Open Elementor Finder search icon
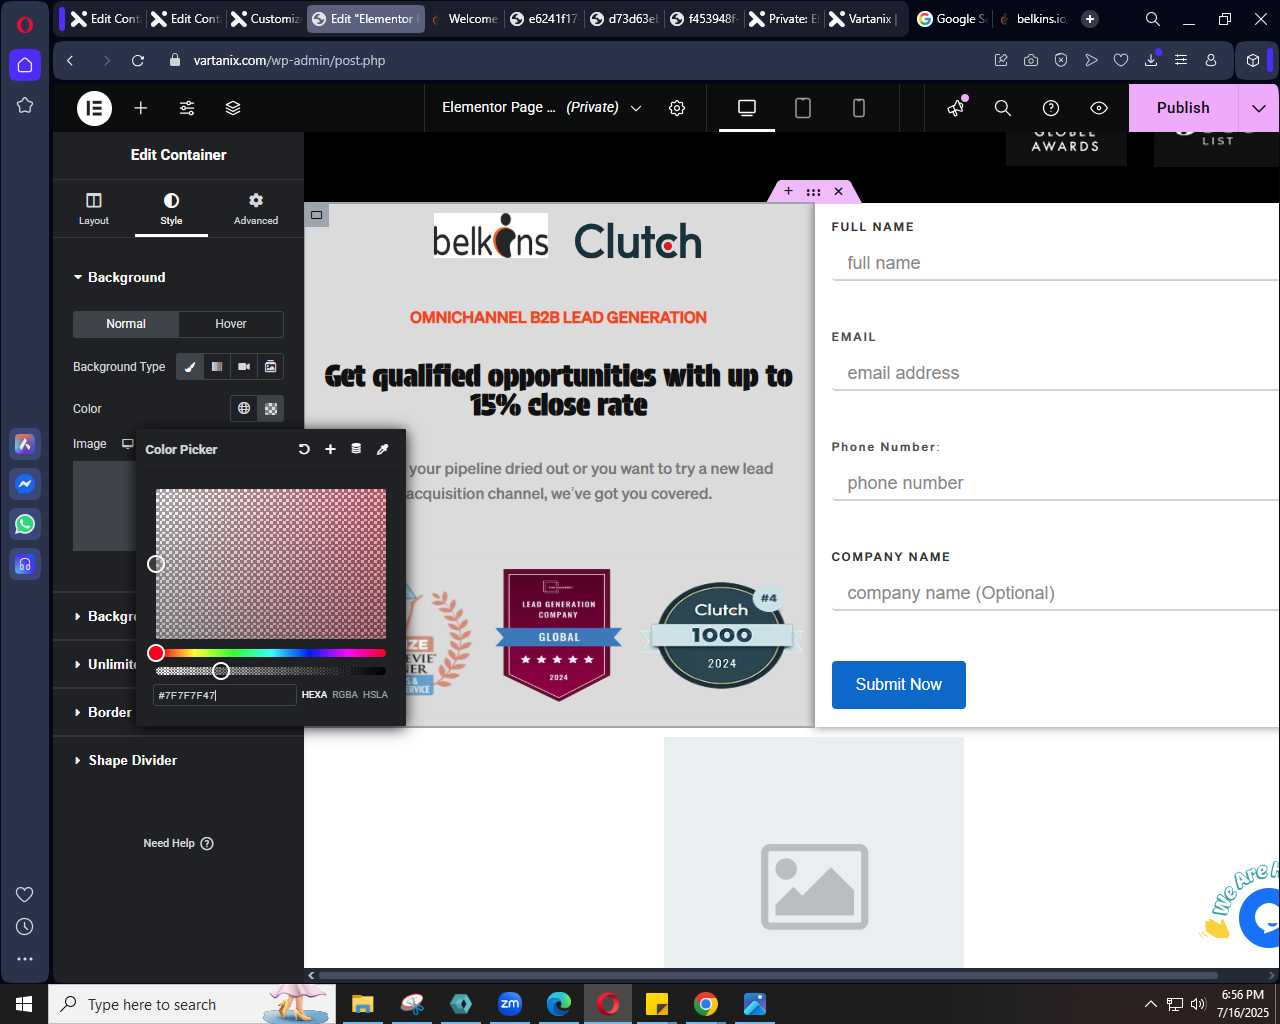The image size is (1280, 1024). click(1003, 108)
